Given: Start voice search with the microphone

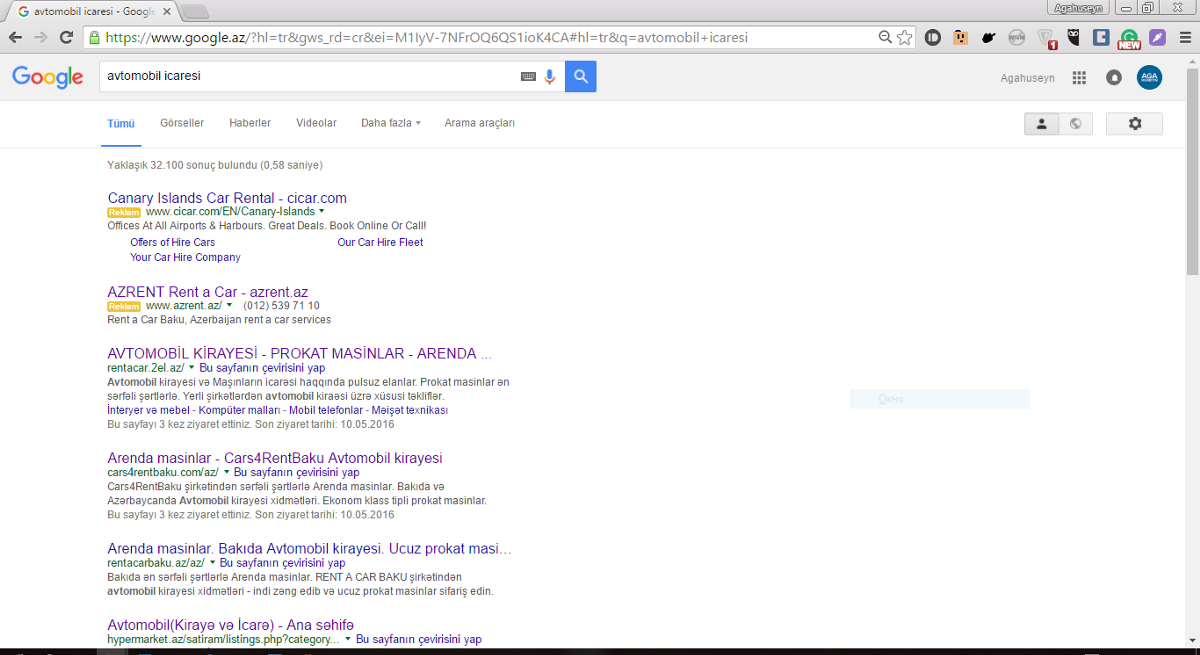Looking at the screenshot, I should click(550, 77).
